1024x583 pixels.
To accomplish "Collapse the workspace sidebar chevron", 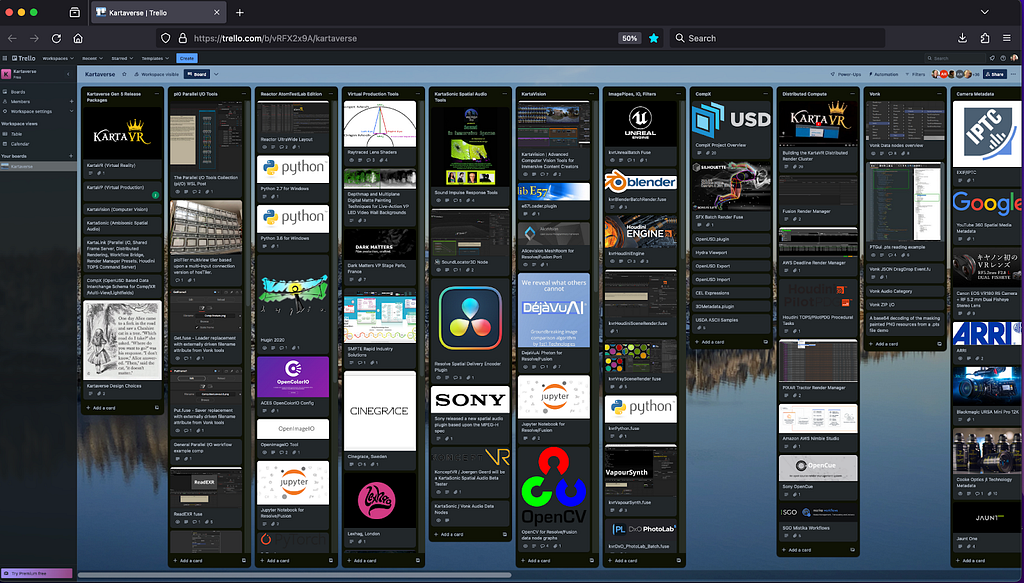I will 69,74.
